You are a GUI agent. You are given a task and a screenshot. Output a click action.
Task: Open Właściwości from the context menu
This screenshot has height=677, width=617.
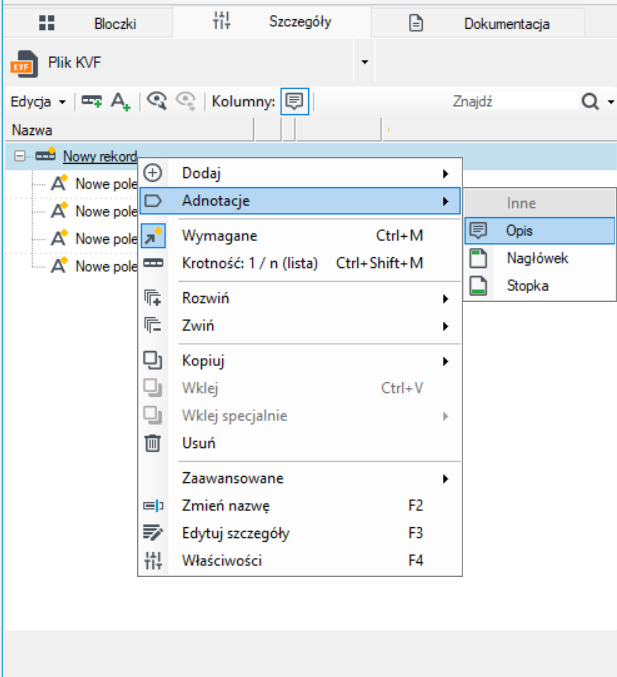300,561
